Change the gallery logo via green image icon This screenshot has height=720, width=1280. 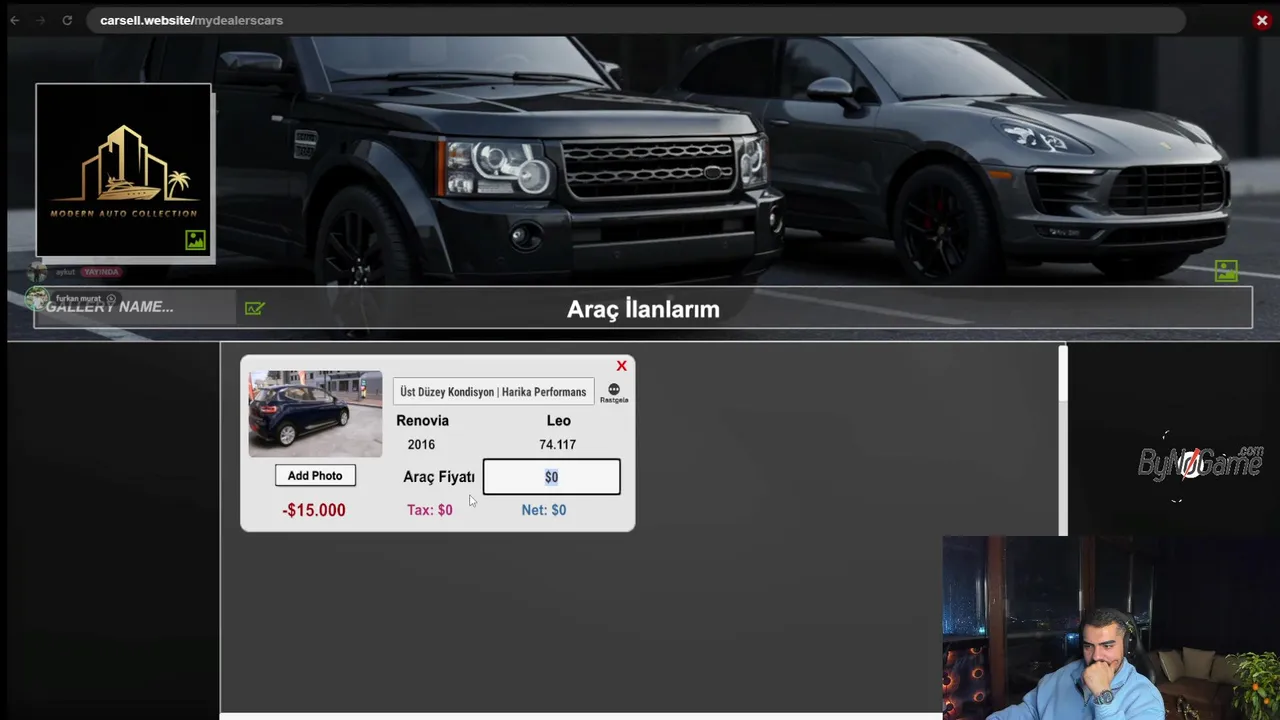click(x=196, y=240)
